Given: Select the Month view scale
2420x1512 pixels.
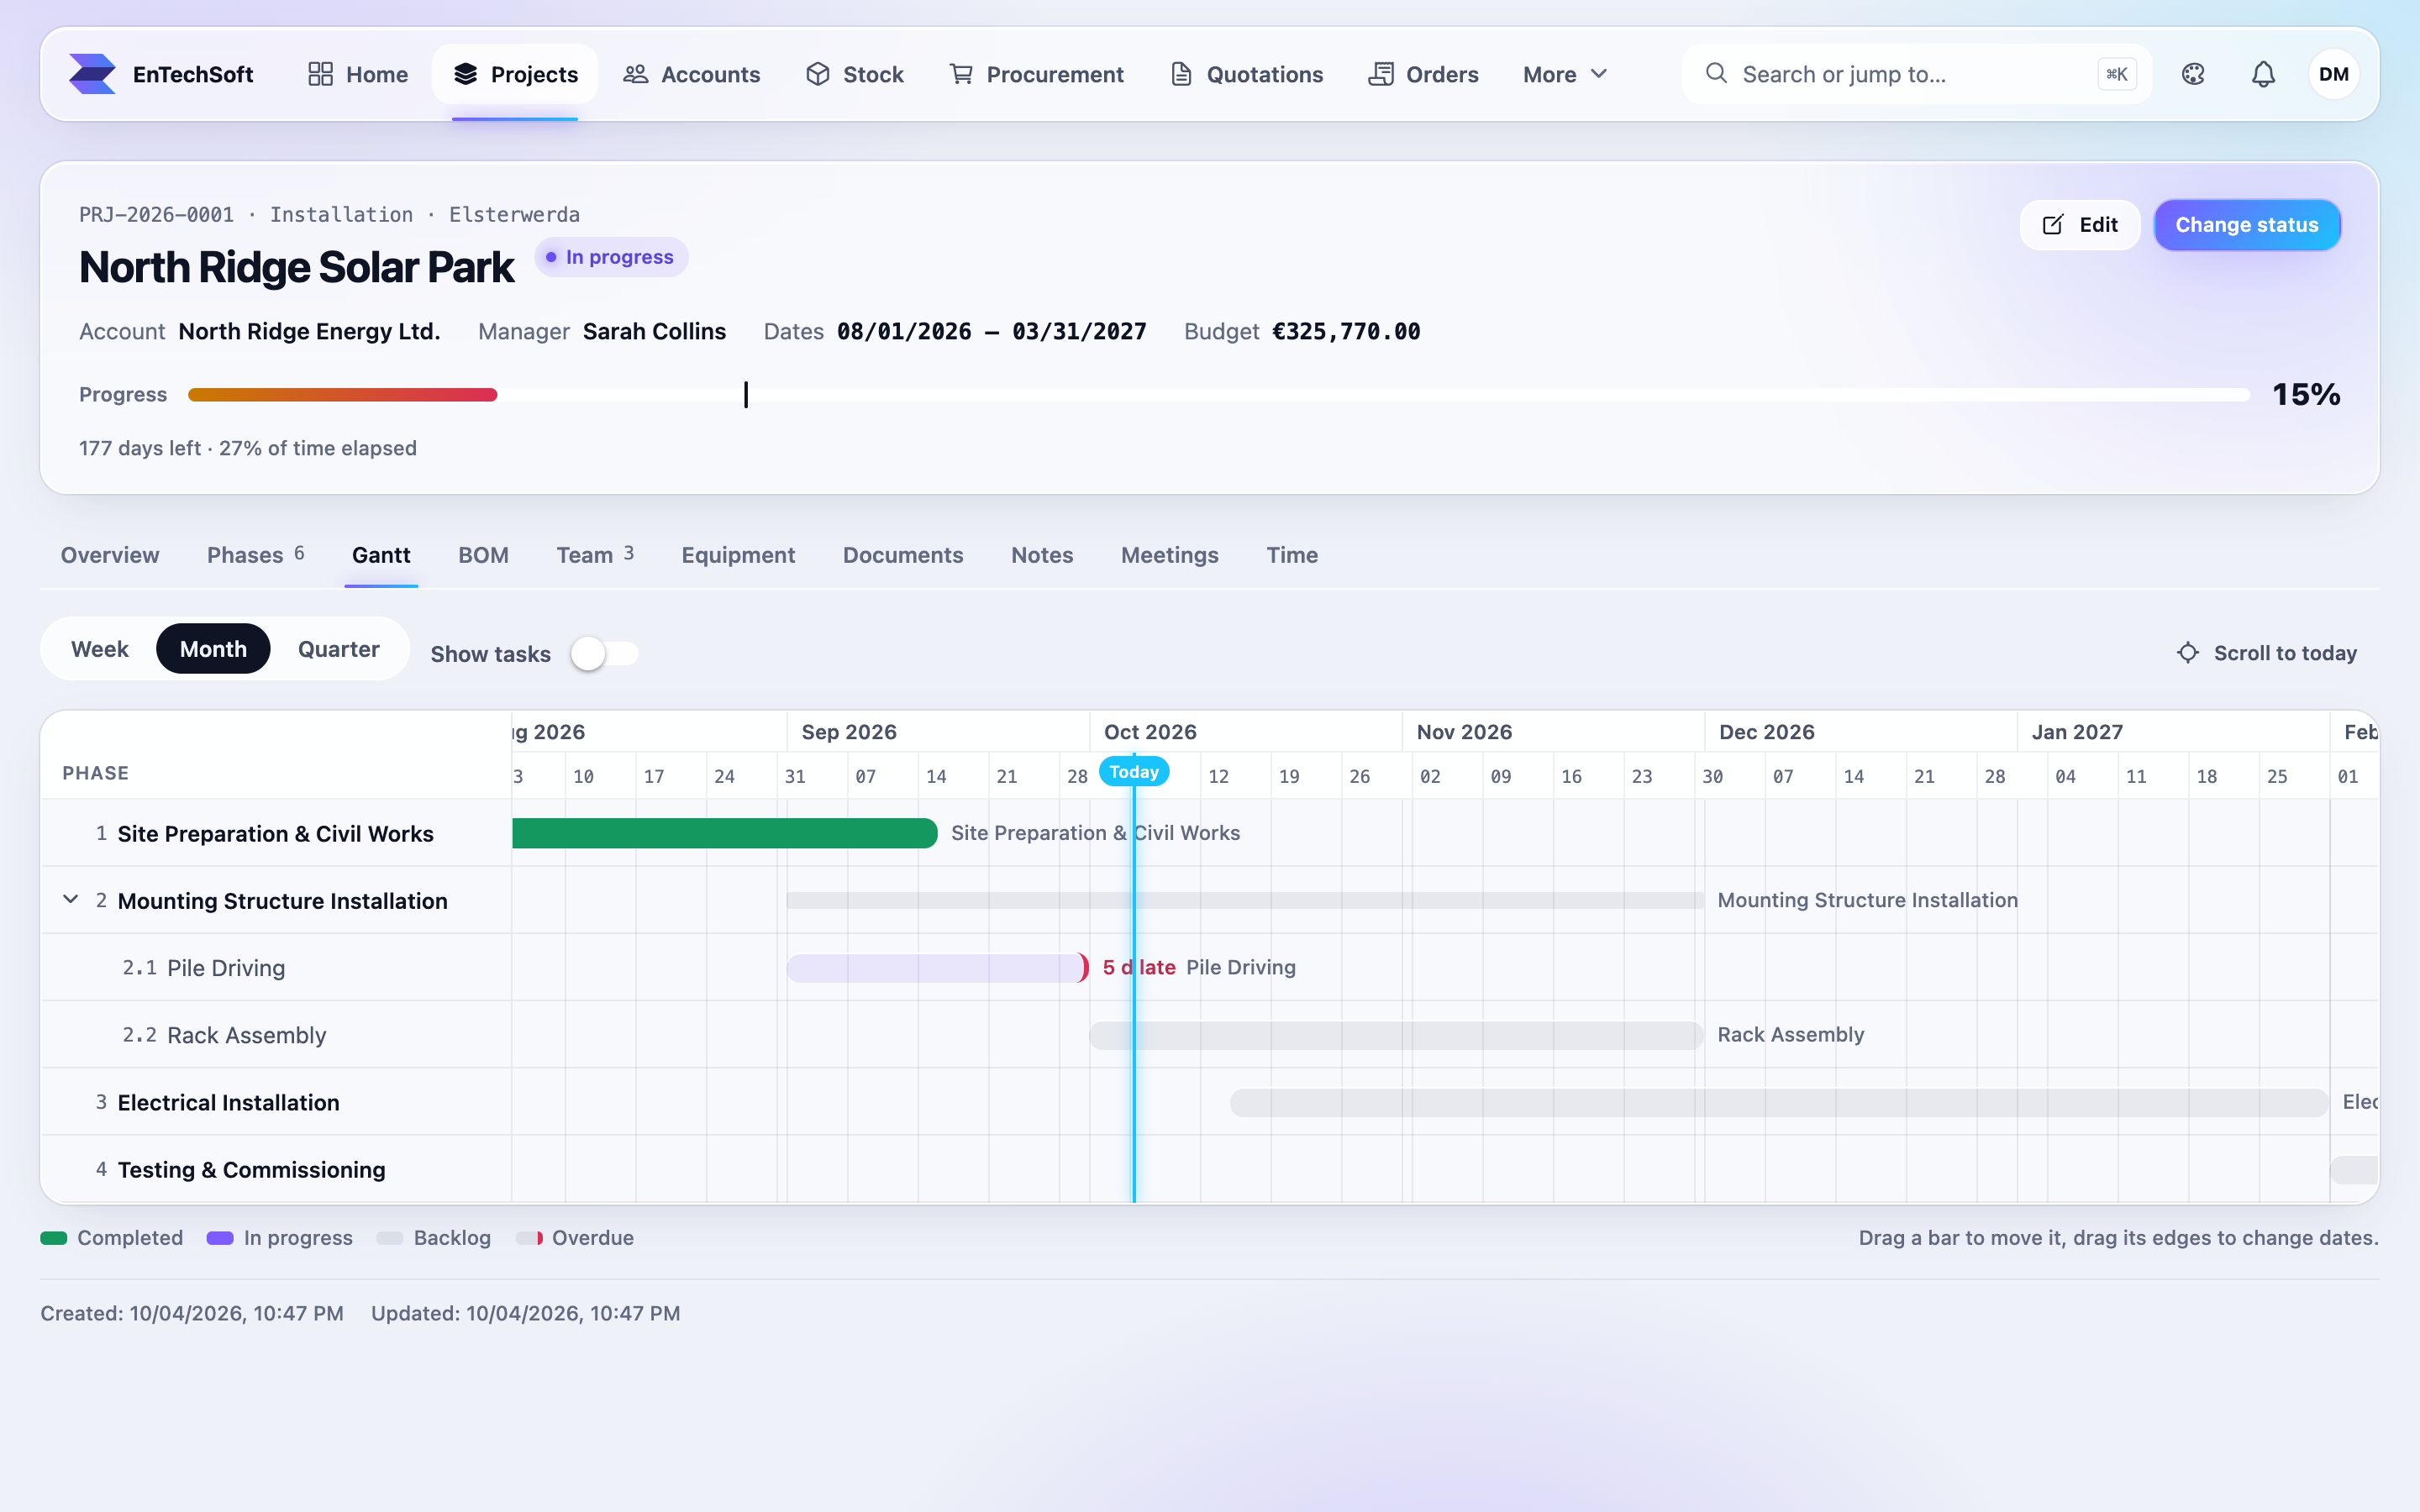Looking at the screenshot, I should coord(213,649).
